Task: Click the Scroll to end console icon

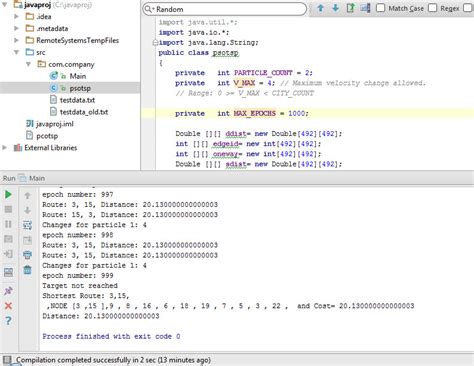Action: (x=27, y=240)
